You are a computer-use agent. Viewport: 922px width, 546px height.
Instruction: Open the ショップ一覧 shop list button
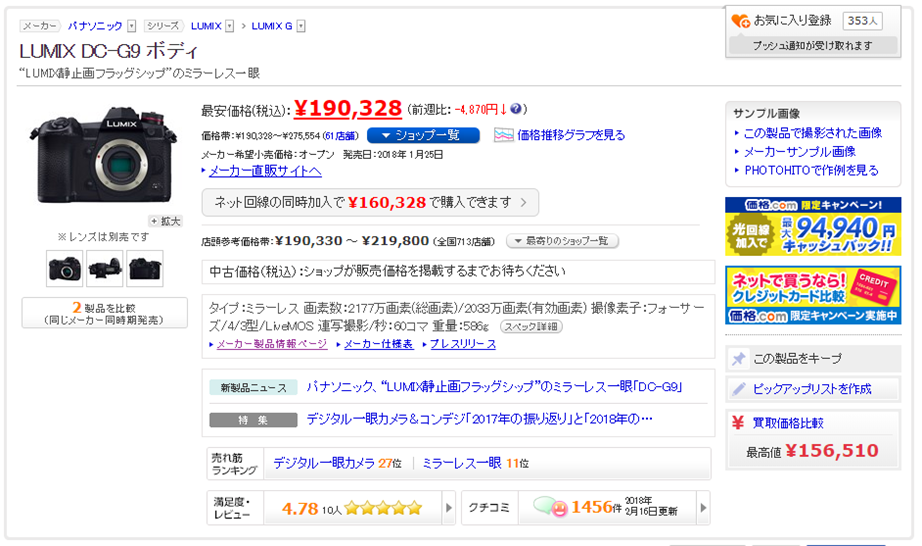tap(423, 135)
